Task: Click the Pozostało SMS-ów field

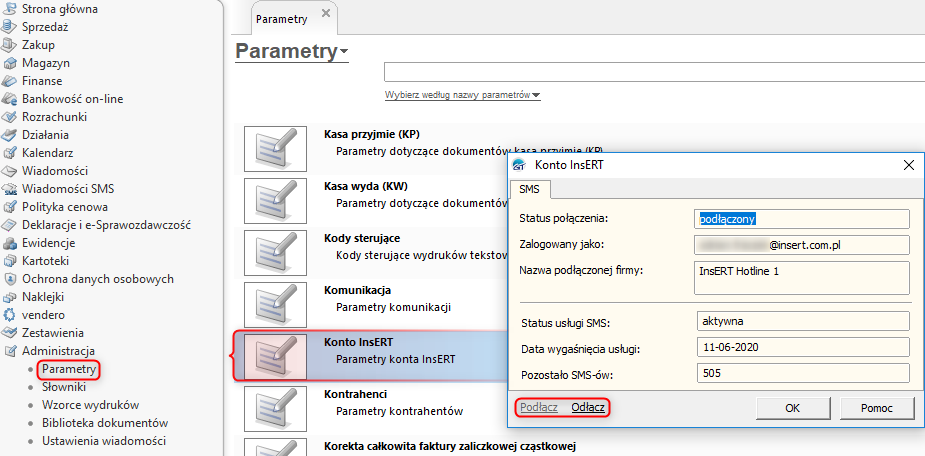Action: point(803,373)
